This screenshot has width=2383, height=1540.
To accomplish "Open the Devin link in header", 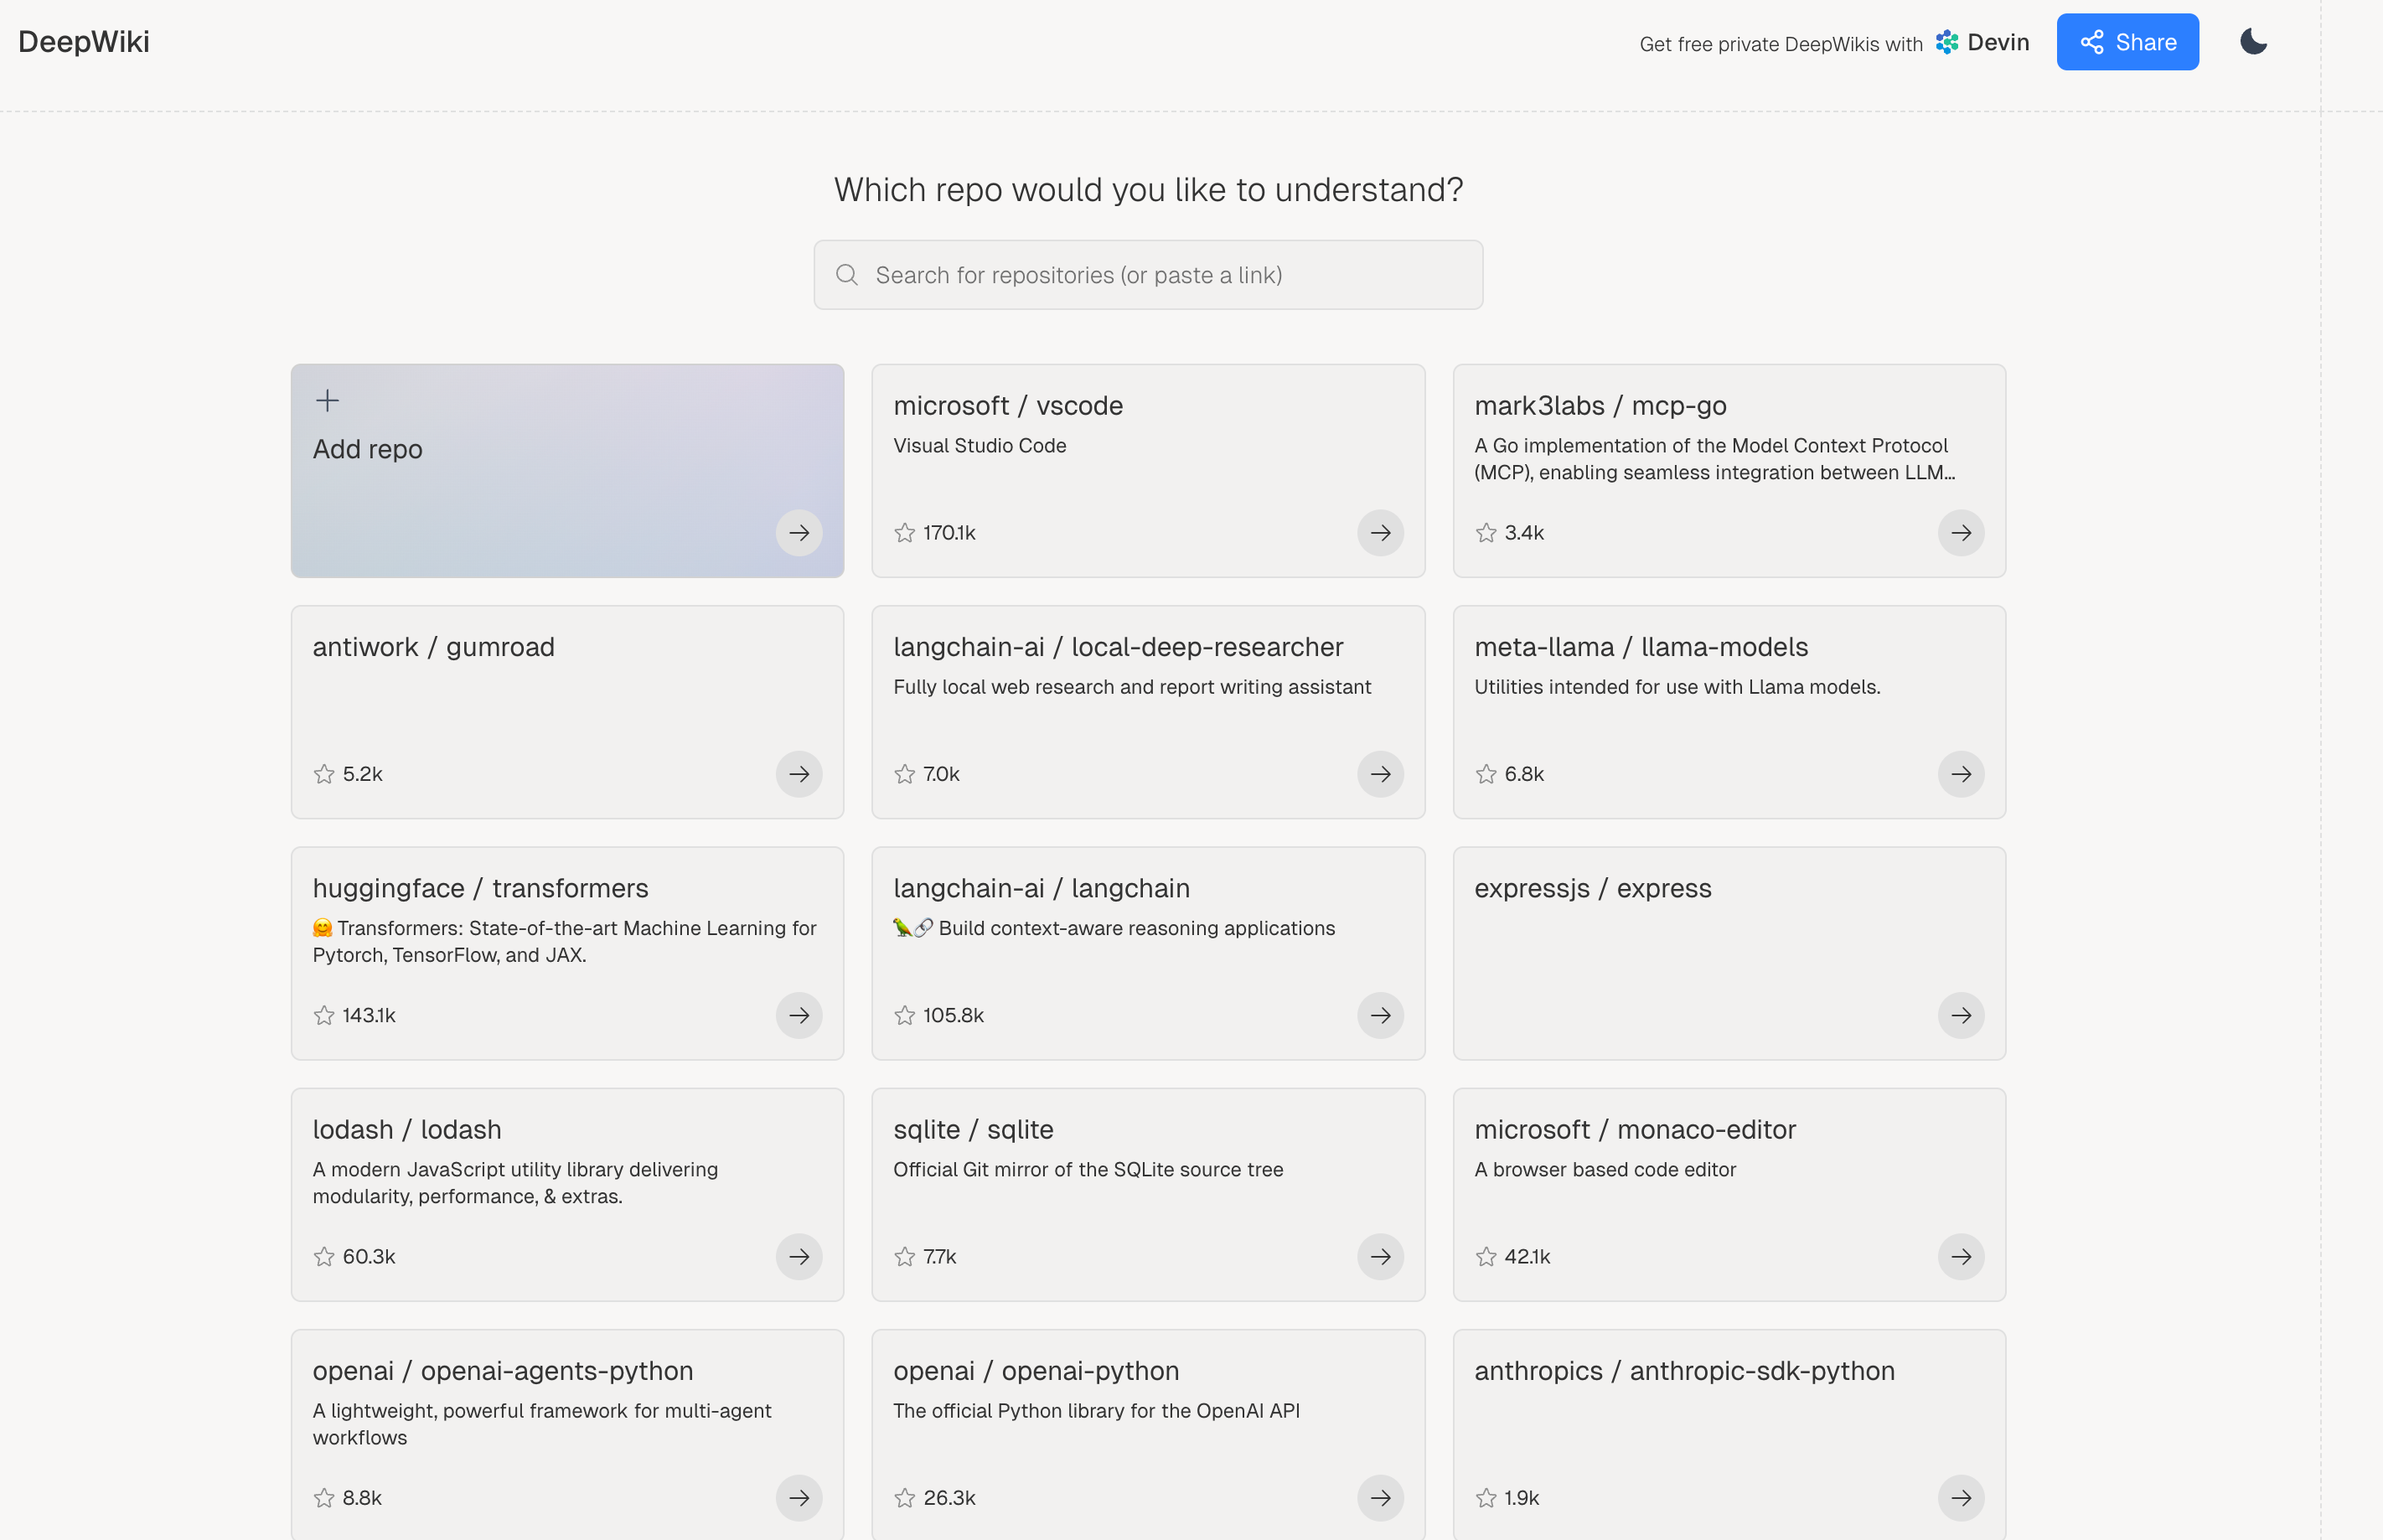I will click(x=1982, y=42).
